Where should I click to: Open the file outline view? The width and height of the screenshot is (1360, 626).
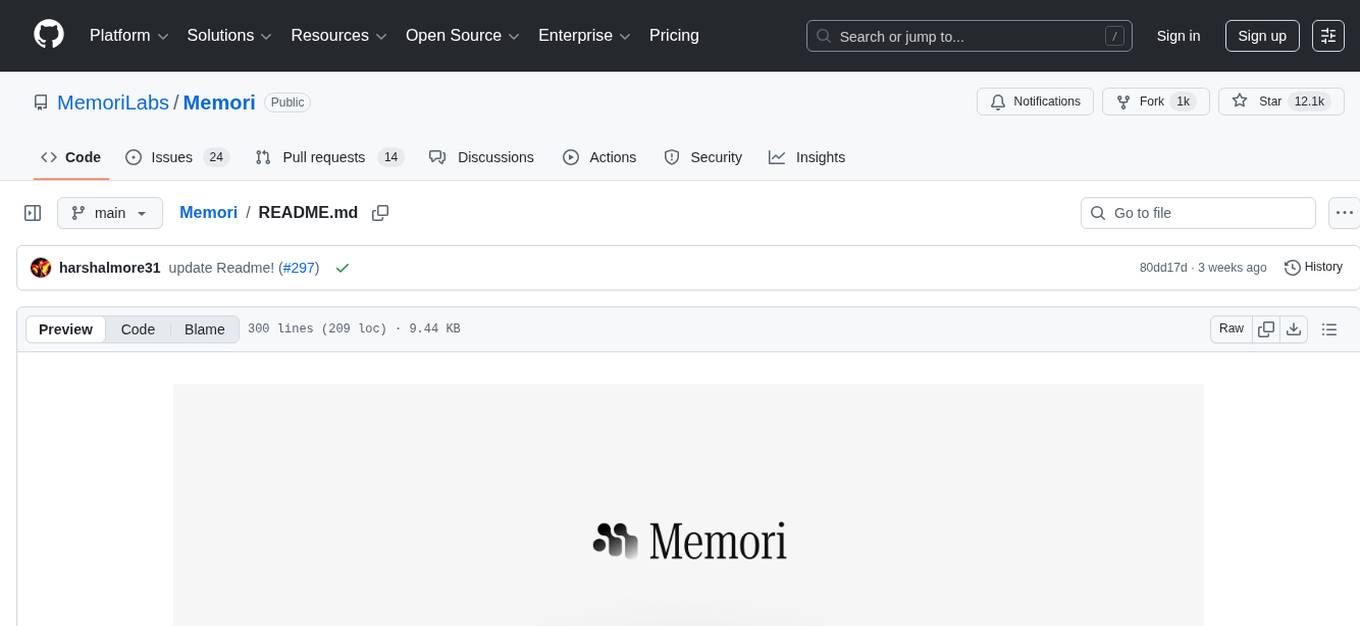1329,328
